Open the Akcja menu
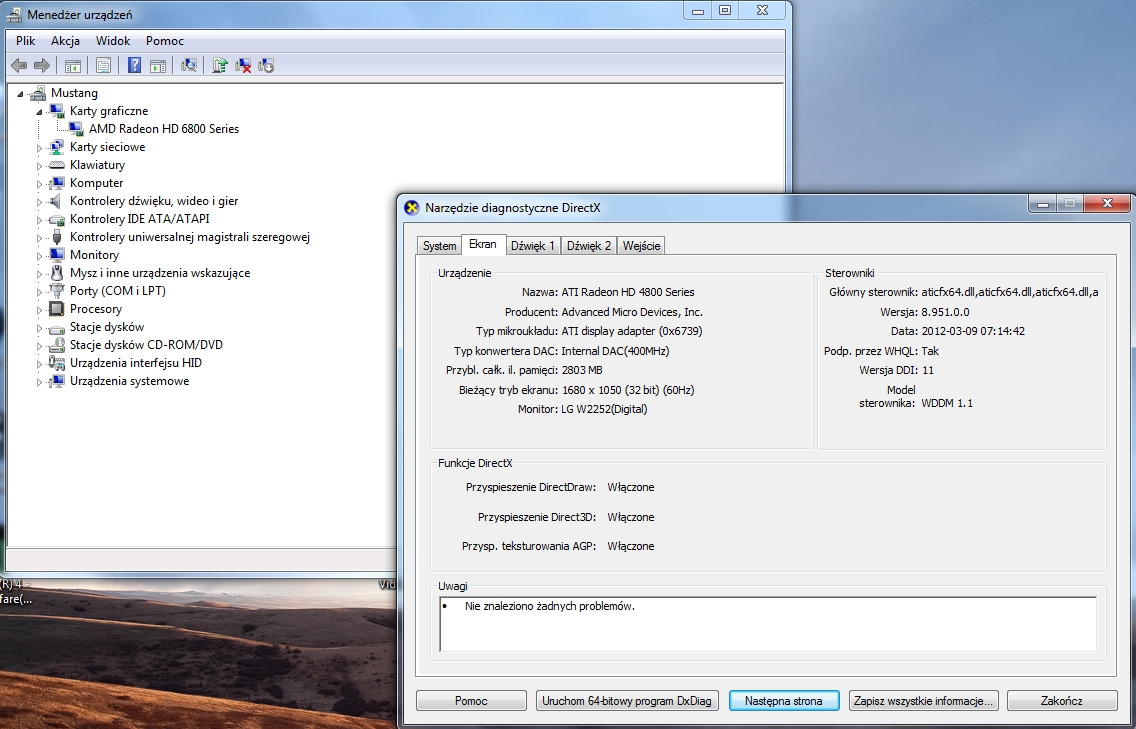This screenshot has width=1136, height=729. point(65,41)
